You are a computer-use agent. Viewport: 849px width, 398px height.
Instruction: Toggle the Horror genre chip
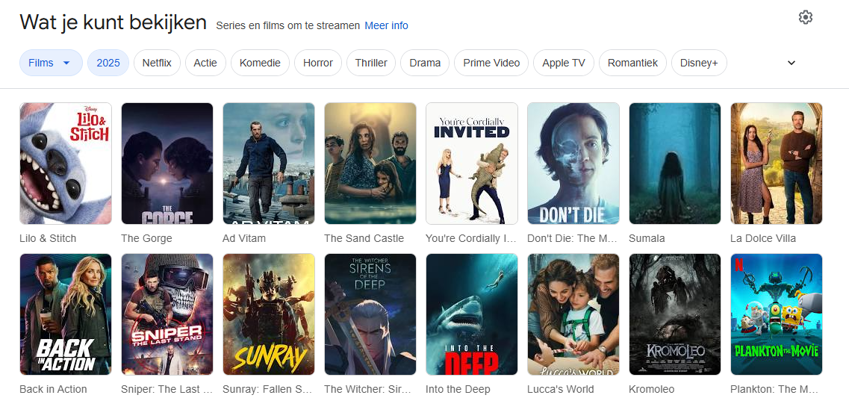point(318,63)
